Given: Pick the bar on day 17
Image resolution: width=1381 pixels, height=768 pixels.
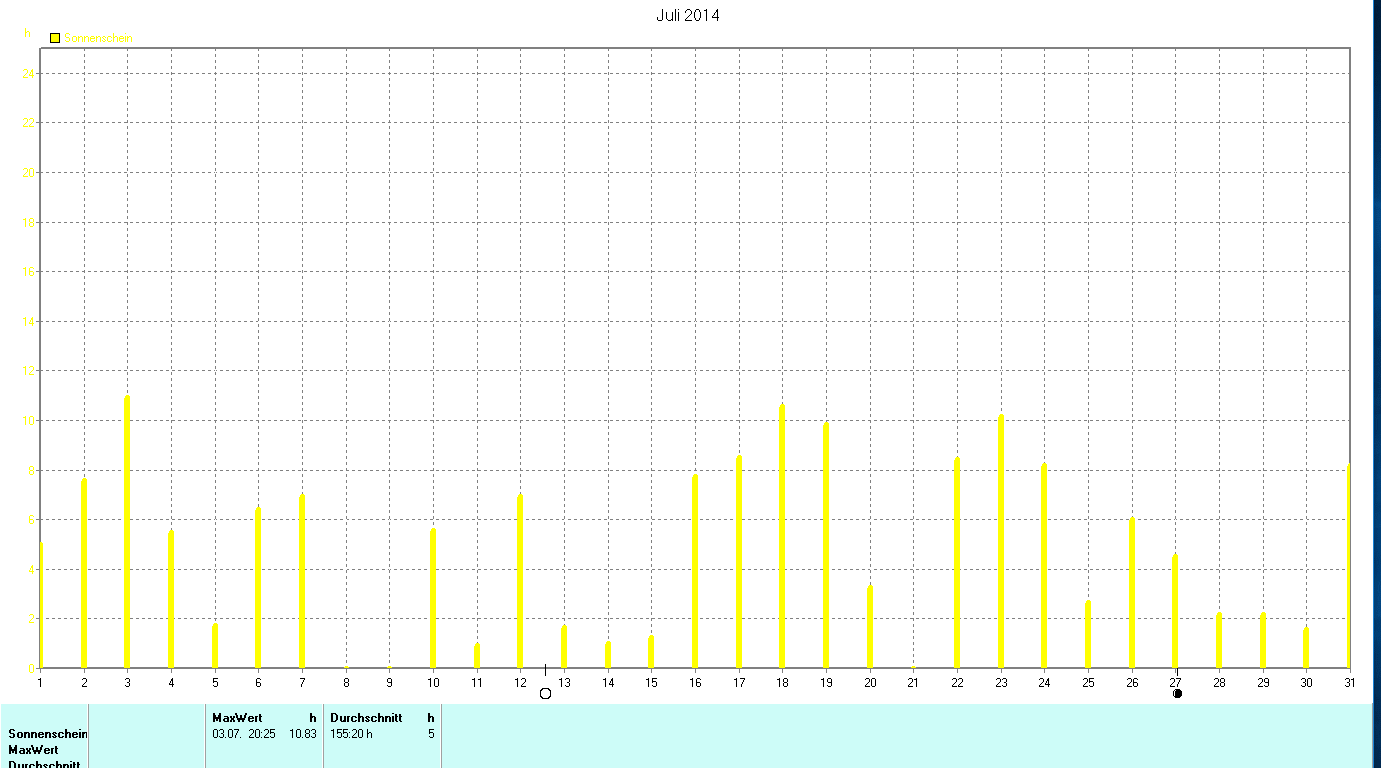Looking at the screenshot, I should (739, 562).
